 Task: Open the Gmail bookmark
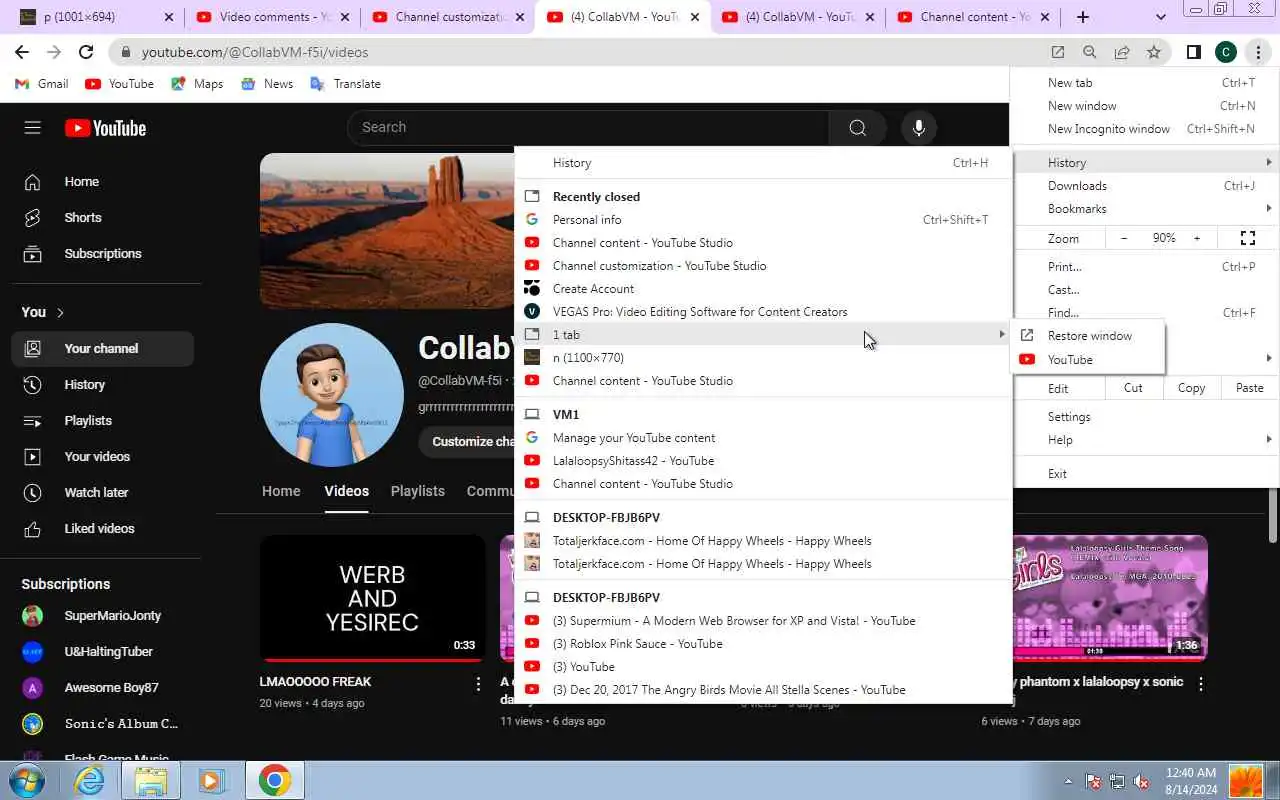[x=42, y=84]
